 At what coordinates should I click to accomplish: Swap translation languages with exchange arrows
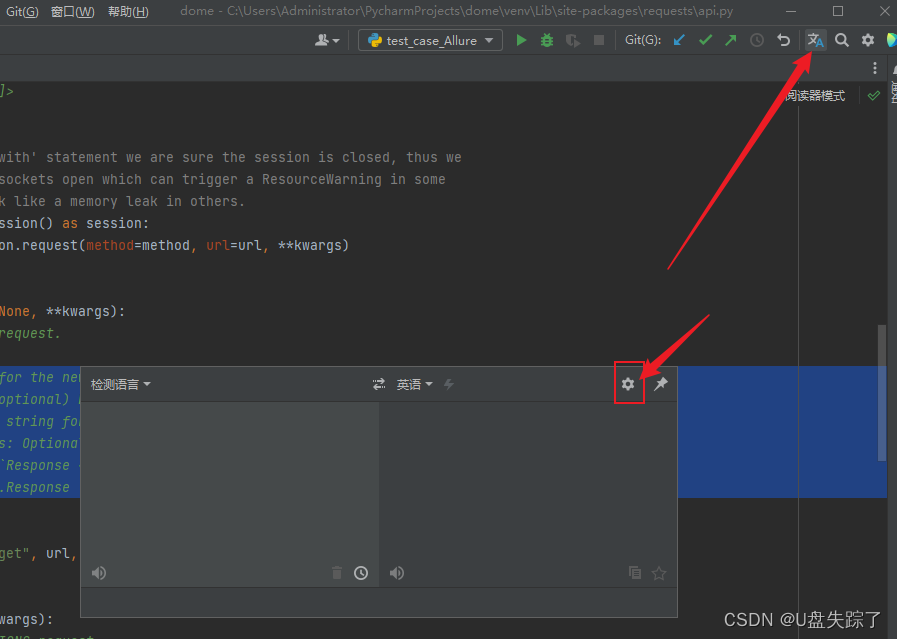click(378, 383)
